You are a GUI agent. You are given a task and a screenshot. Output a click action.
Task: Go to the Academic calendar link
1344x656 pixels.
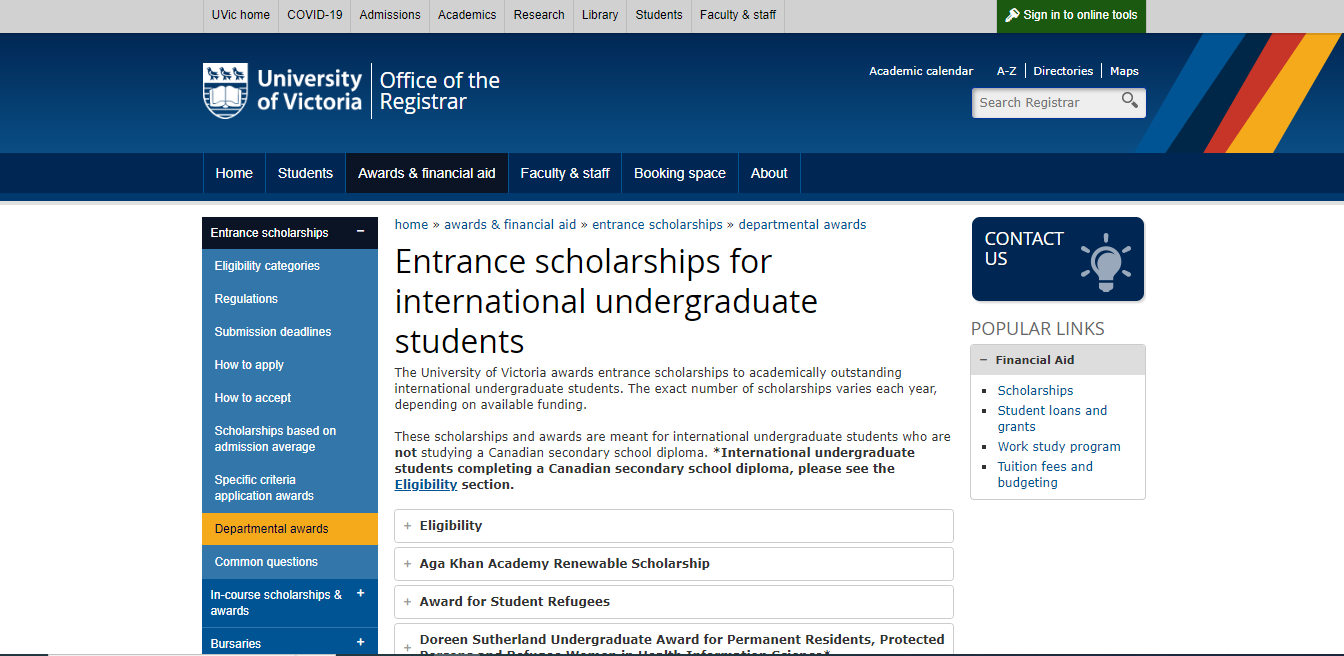click(x=920, y=71)
